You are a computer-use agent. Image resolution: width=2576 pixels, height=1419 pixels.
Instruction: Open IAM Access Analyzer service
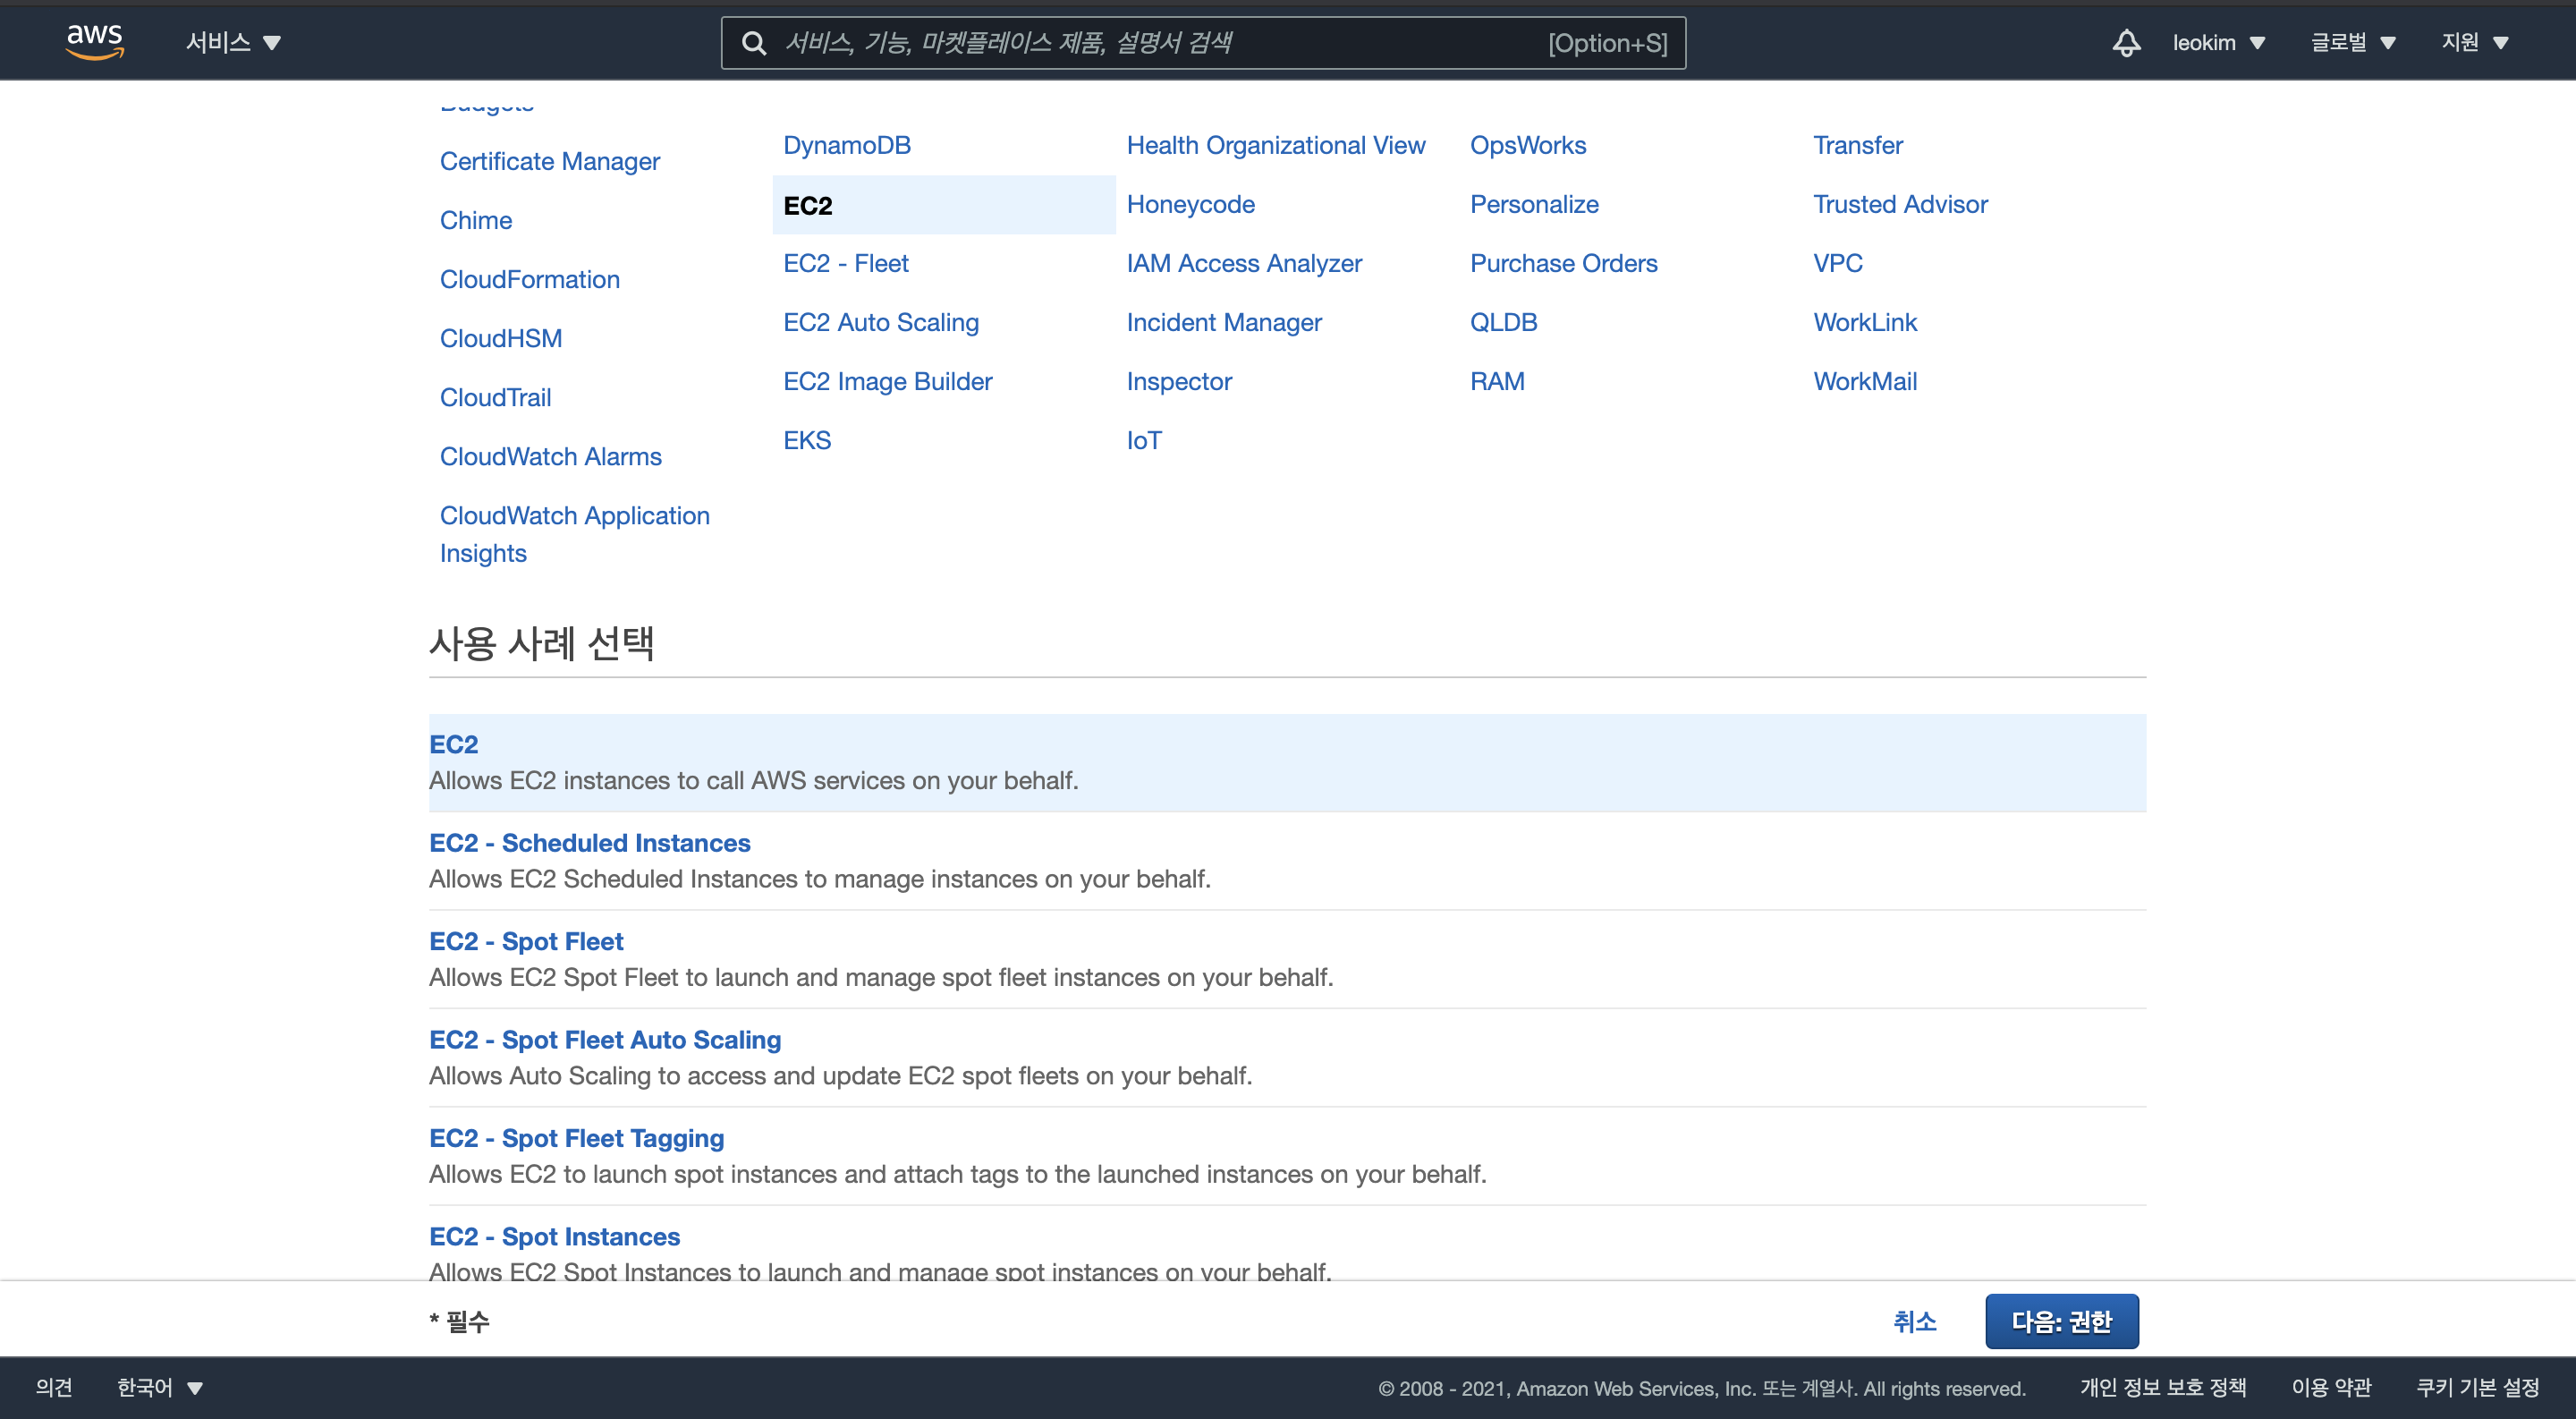pyautogui.click(x=1243, y=262)
